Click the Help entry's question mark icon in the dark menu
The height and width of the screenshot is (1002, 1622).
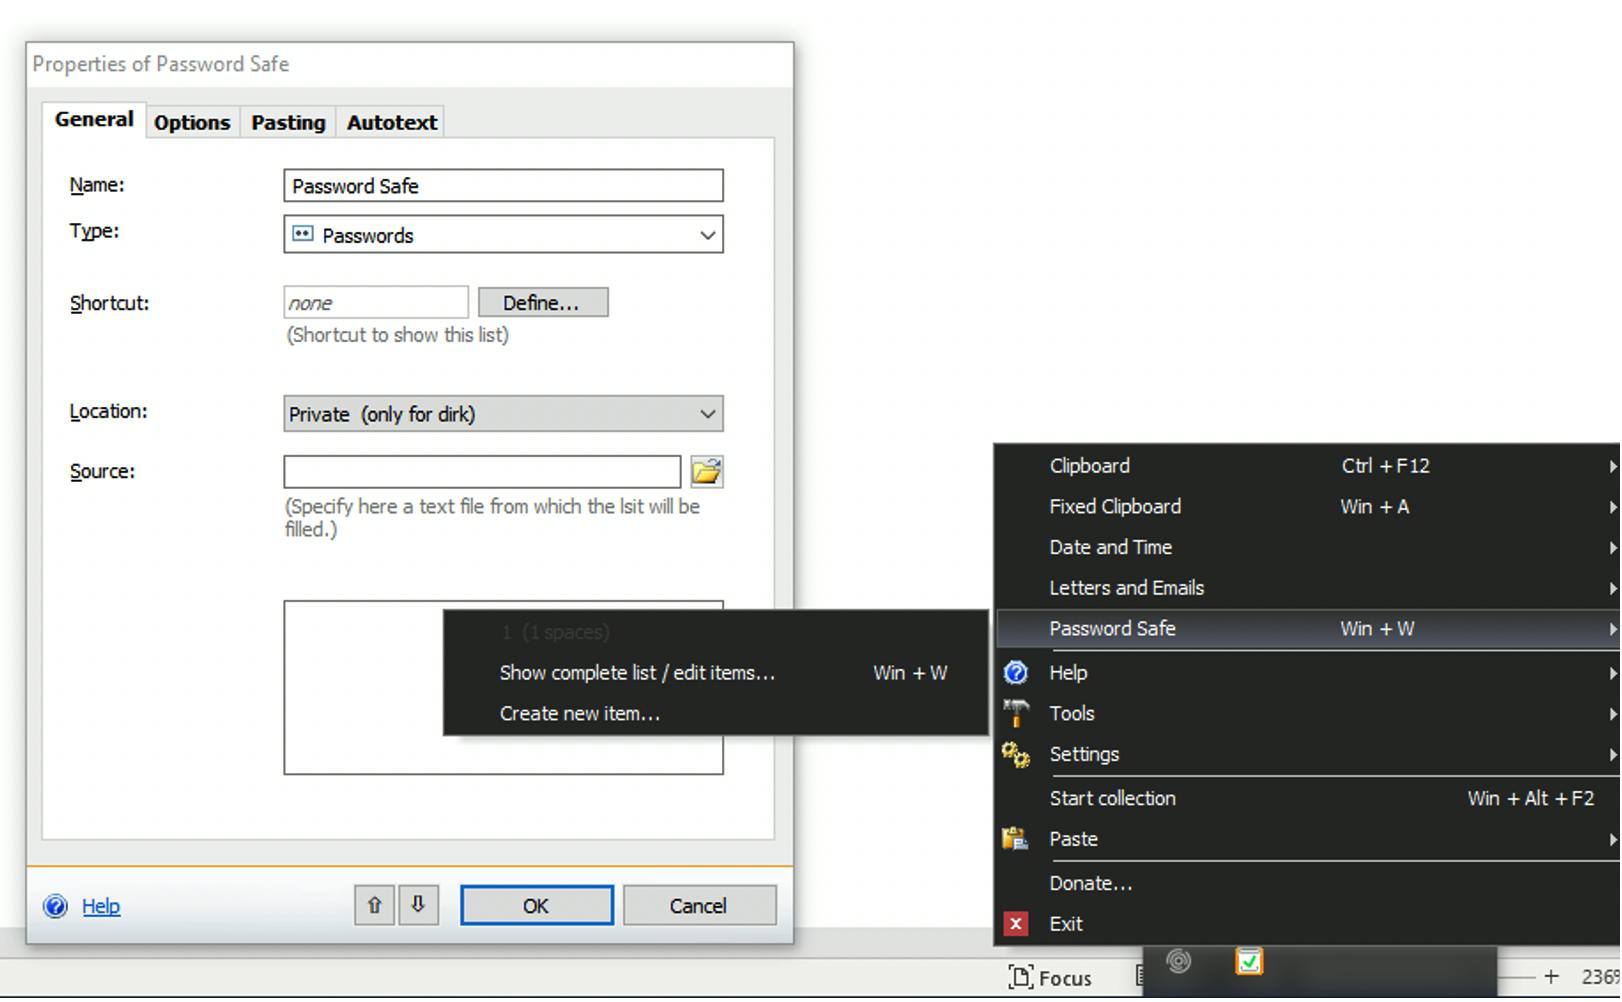[1015, 672]
